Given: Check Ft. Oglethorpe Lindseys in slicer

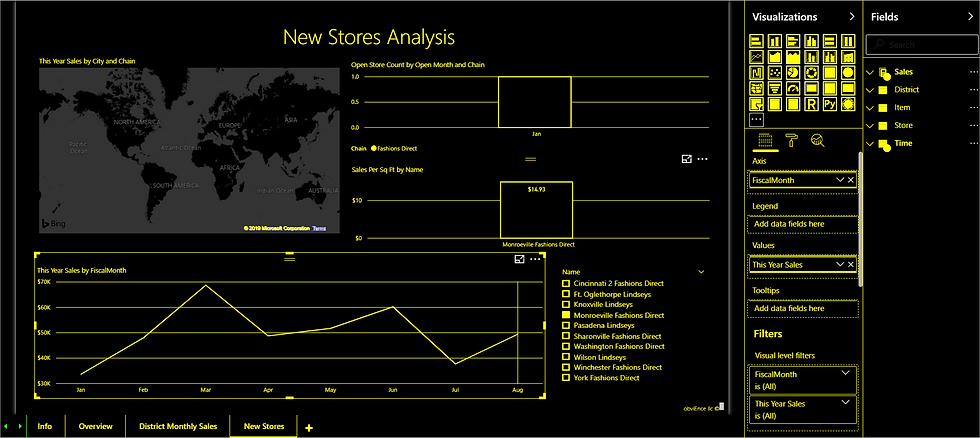Looking at the screenshot, I should [x=566, y=294].
